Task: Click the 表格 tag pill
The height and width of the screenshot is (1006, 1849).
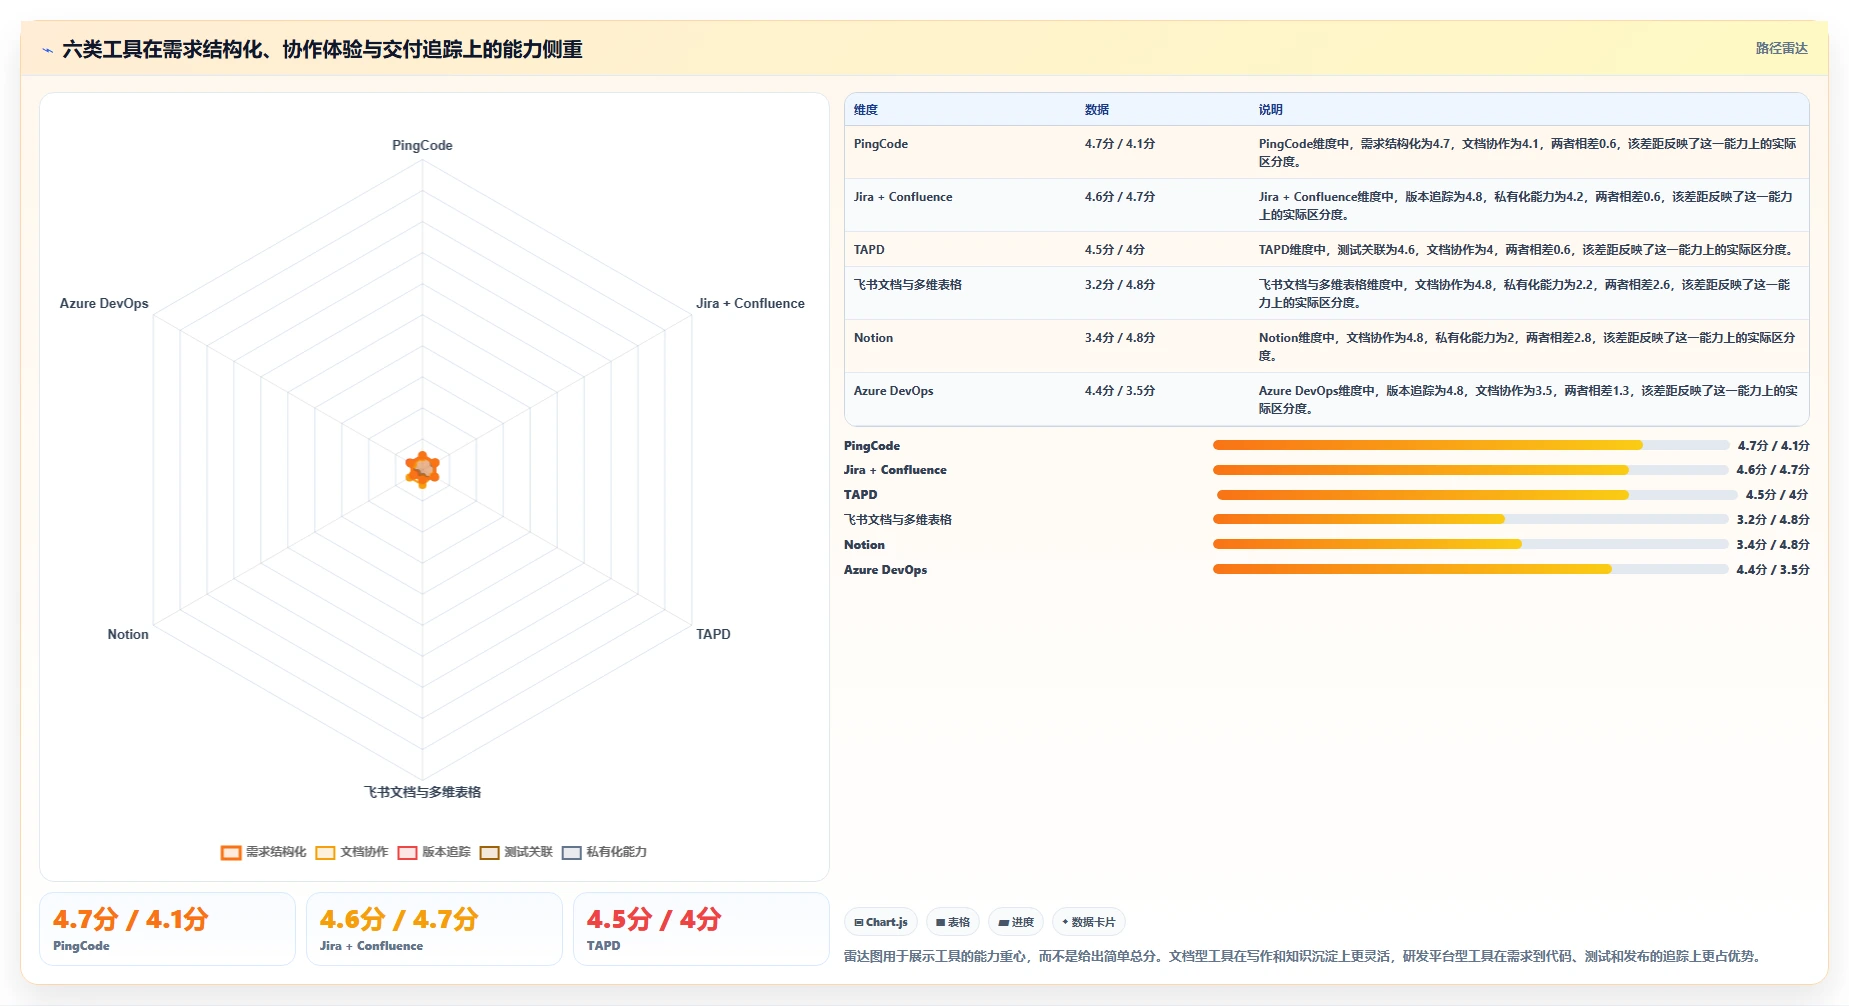Action: 953,922
